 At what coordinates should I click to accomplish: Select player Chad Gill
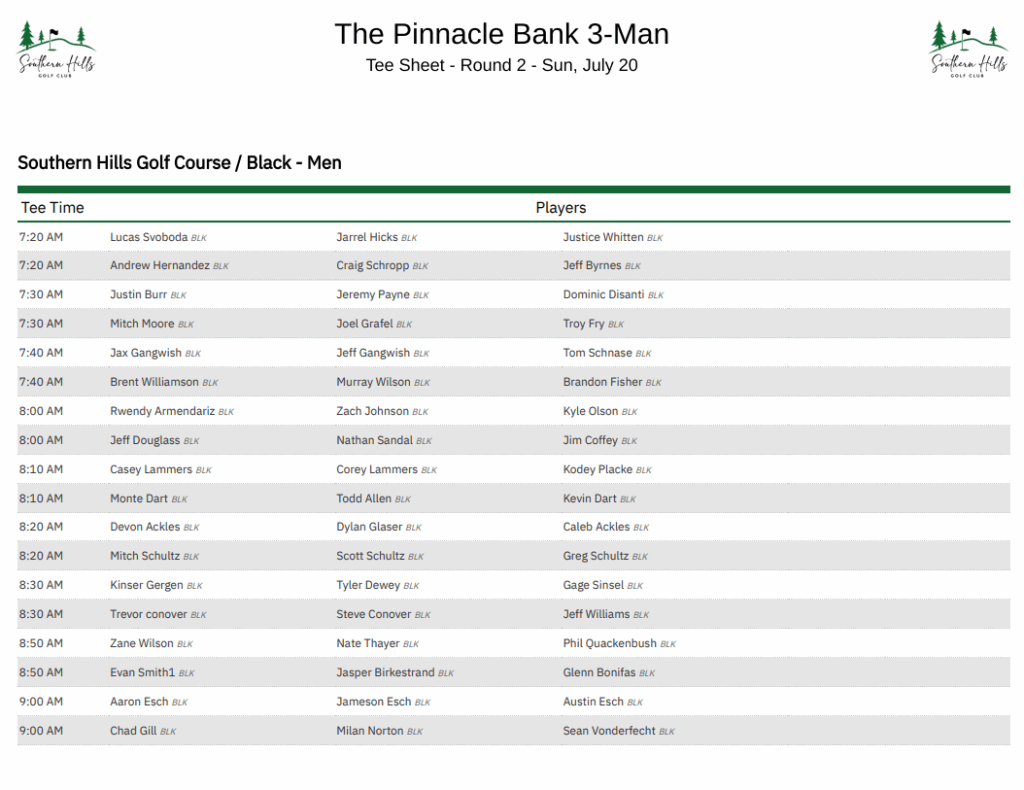(133, 731)
